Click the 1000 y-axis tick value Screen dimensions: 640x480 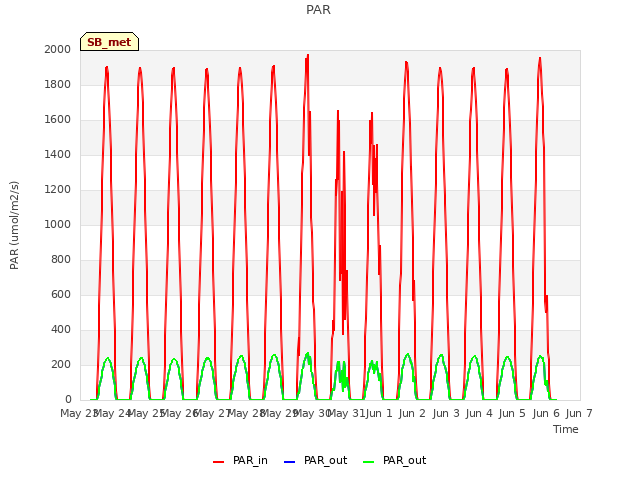(58, 224)
